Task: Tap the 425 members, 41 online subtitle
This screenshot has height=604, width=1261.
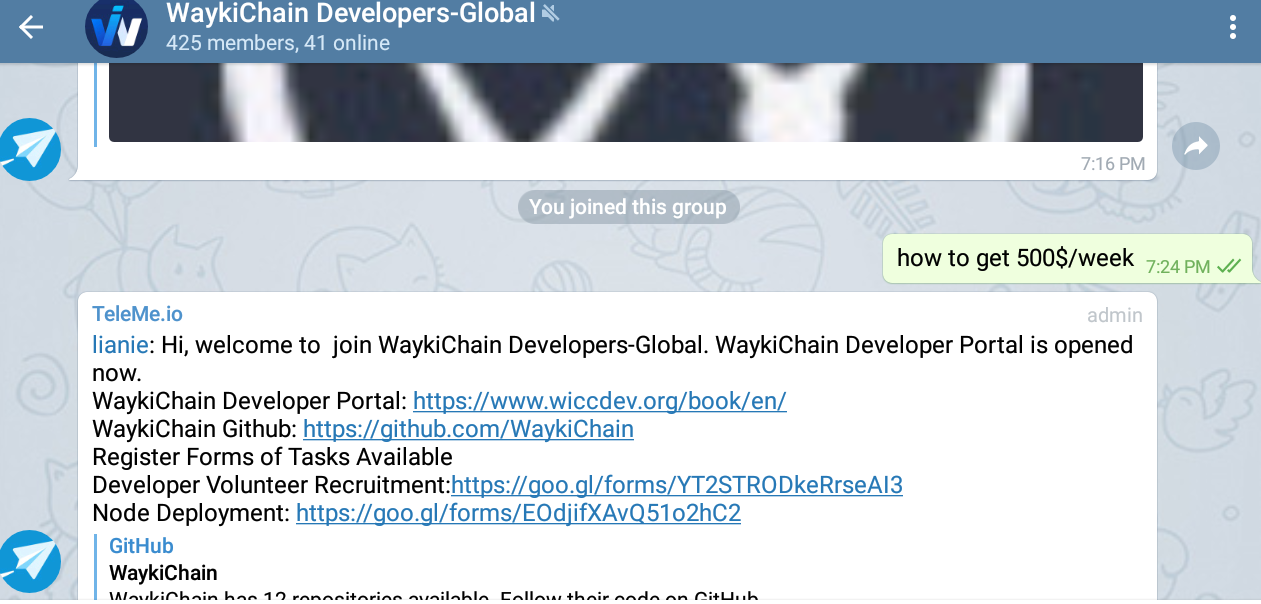Action: (278, 44)
